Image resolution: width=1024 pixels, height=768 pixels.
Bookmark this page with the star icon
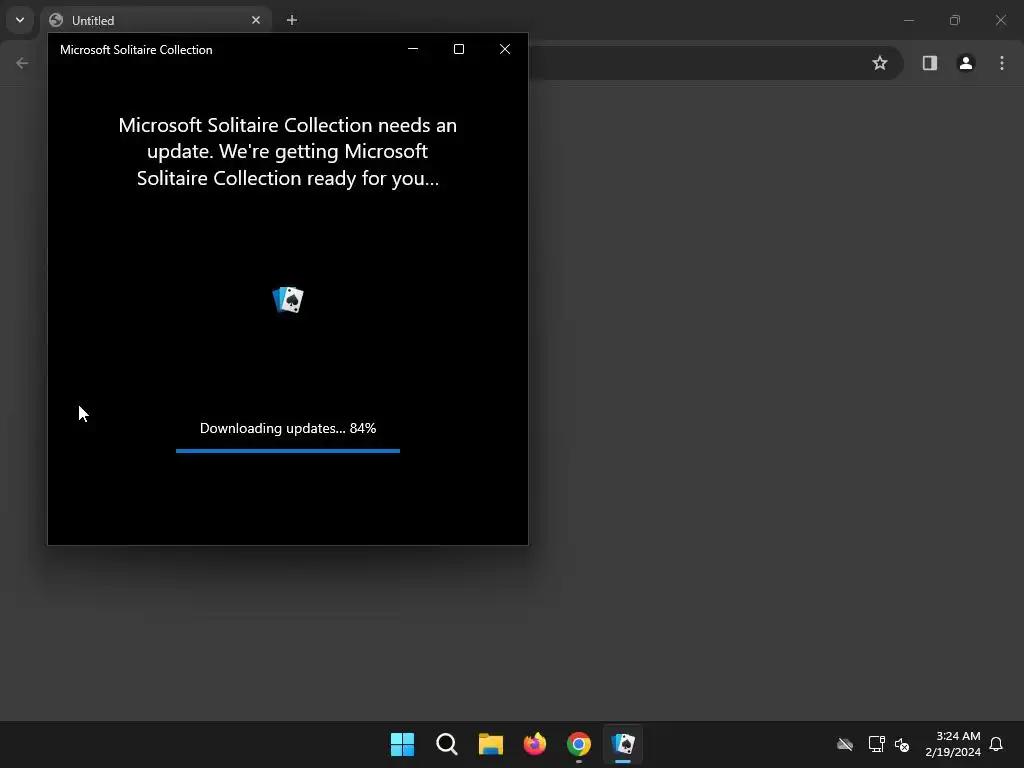[x=880, y=63]
